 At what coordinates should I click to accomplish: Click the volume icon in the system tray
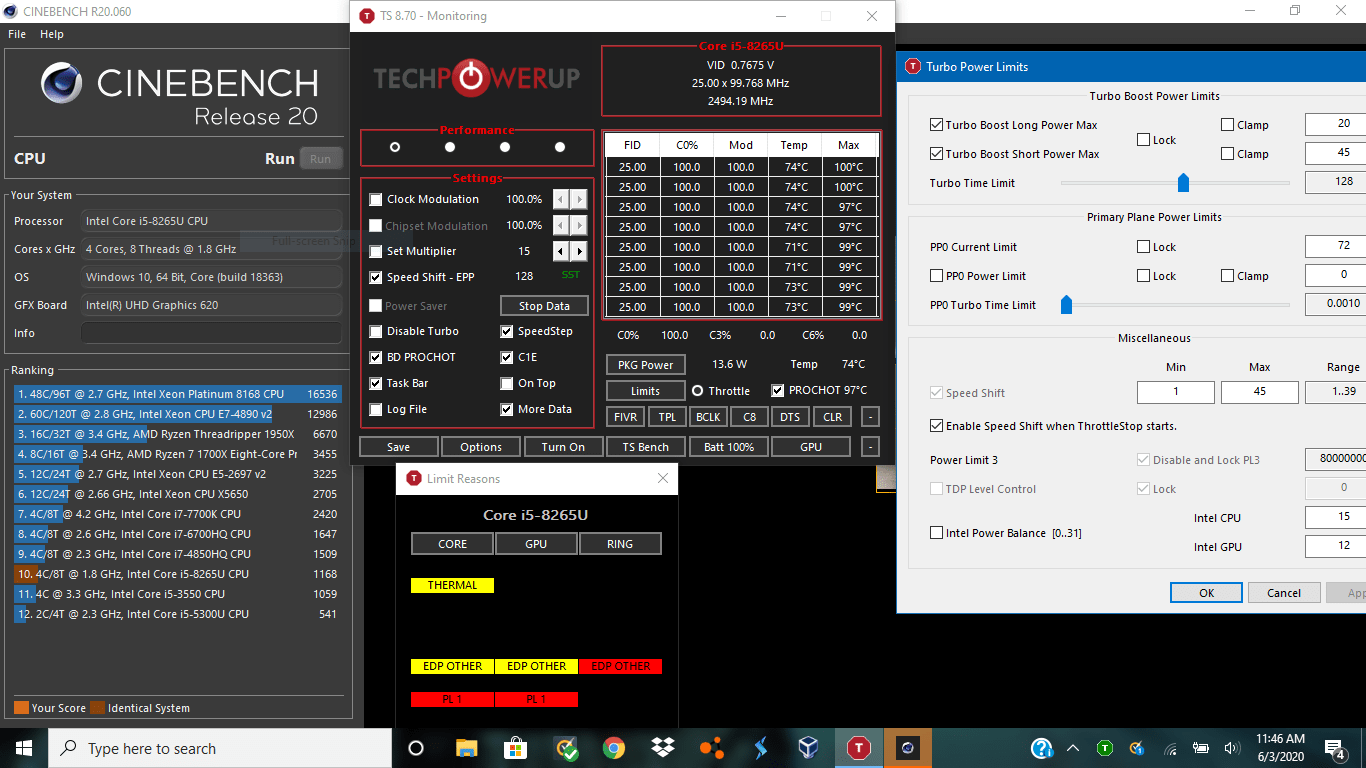pos(1232,747)
